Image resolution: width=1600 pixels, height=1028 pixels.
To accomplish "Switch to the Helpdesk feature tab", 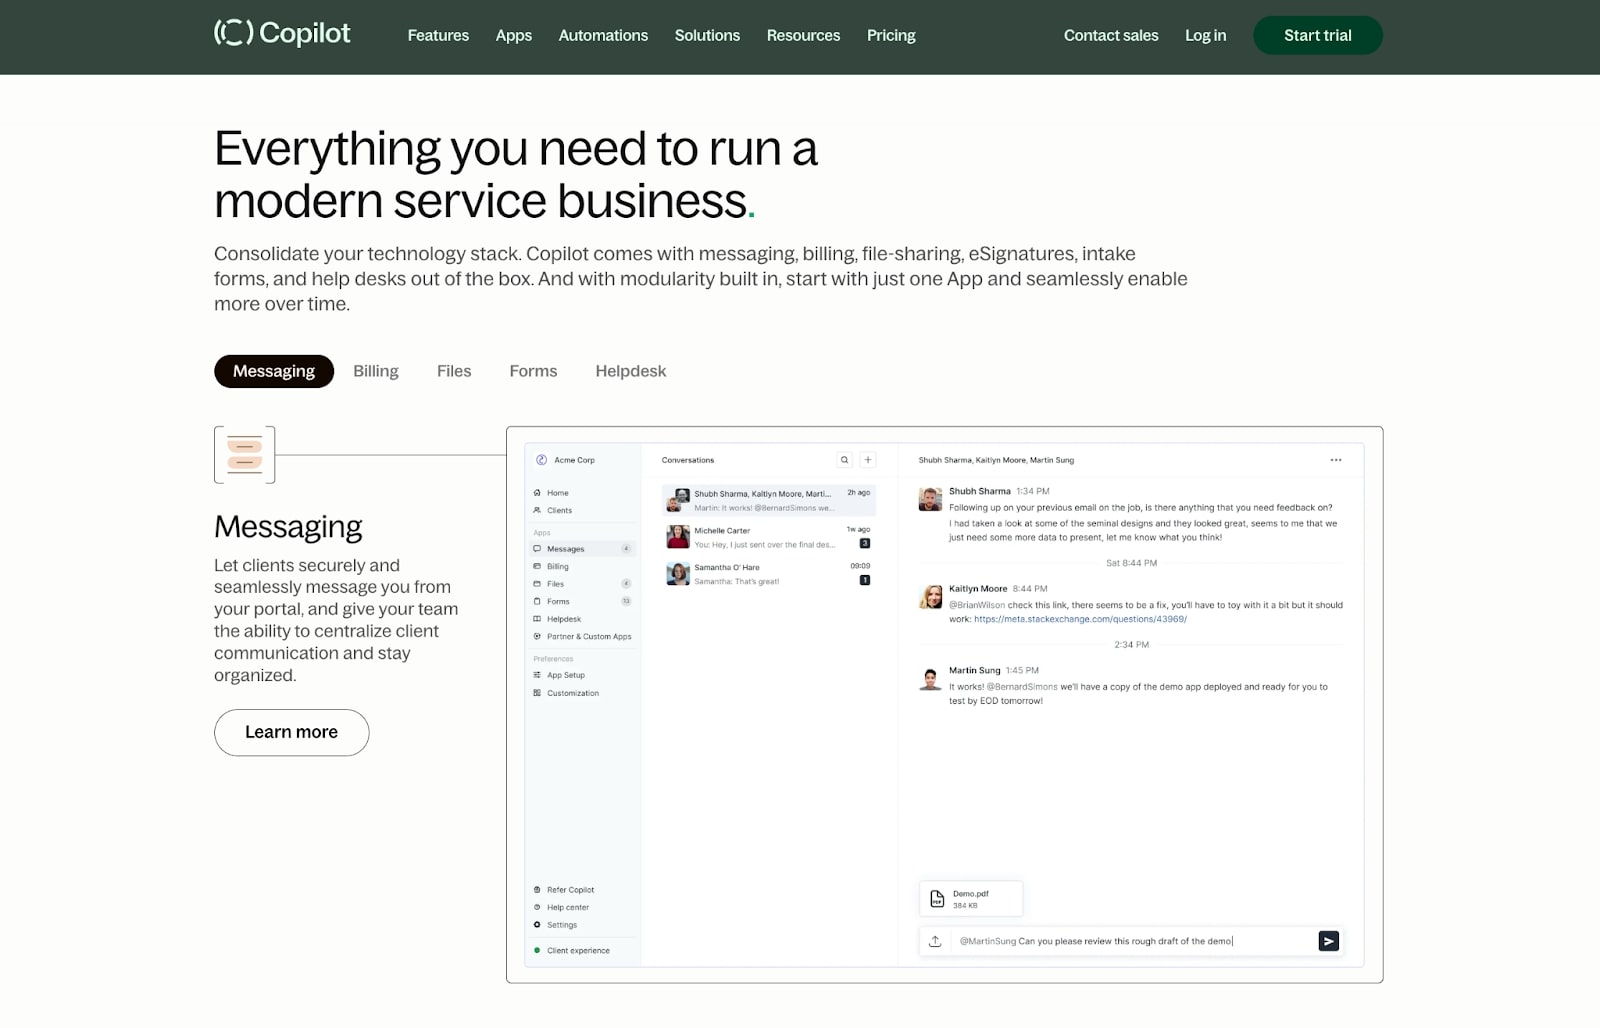I will (x=630, y=371).
